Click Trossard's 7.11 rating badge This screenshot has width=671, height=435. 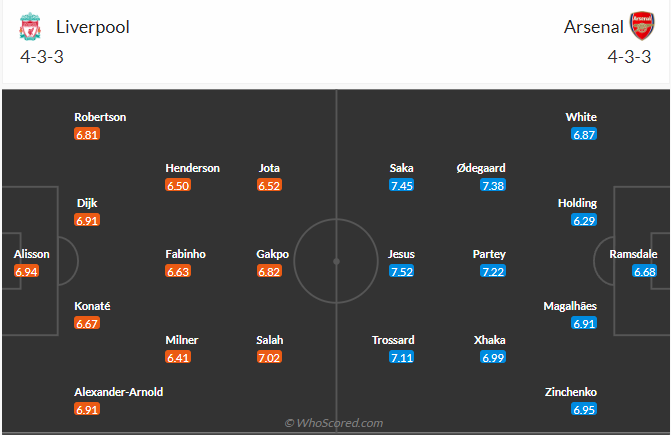[401, 357]
